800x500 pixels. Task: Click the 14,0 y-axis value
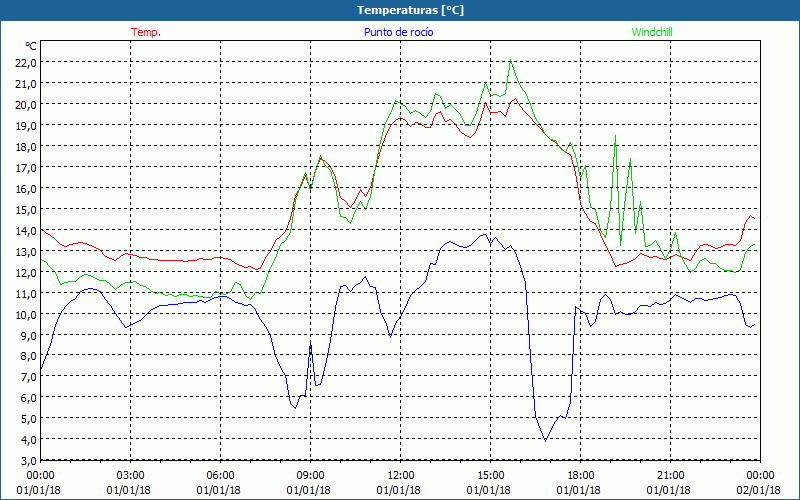[26, 230]
